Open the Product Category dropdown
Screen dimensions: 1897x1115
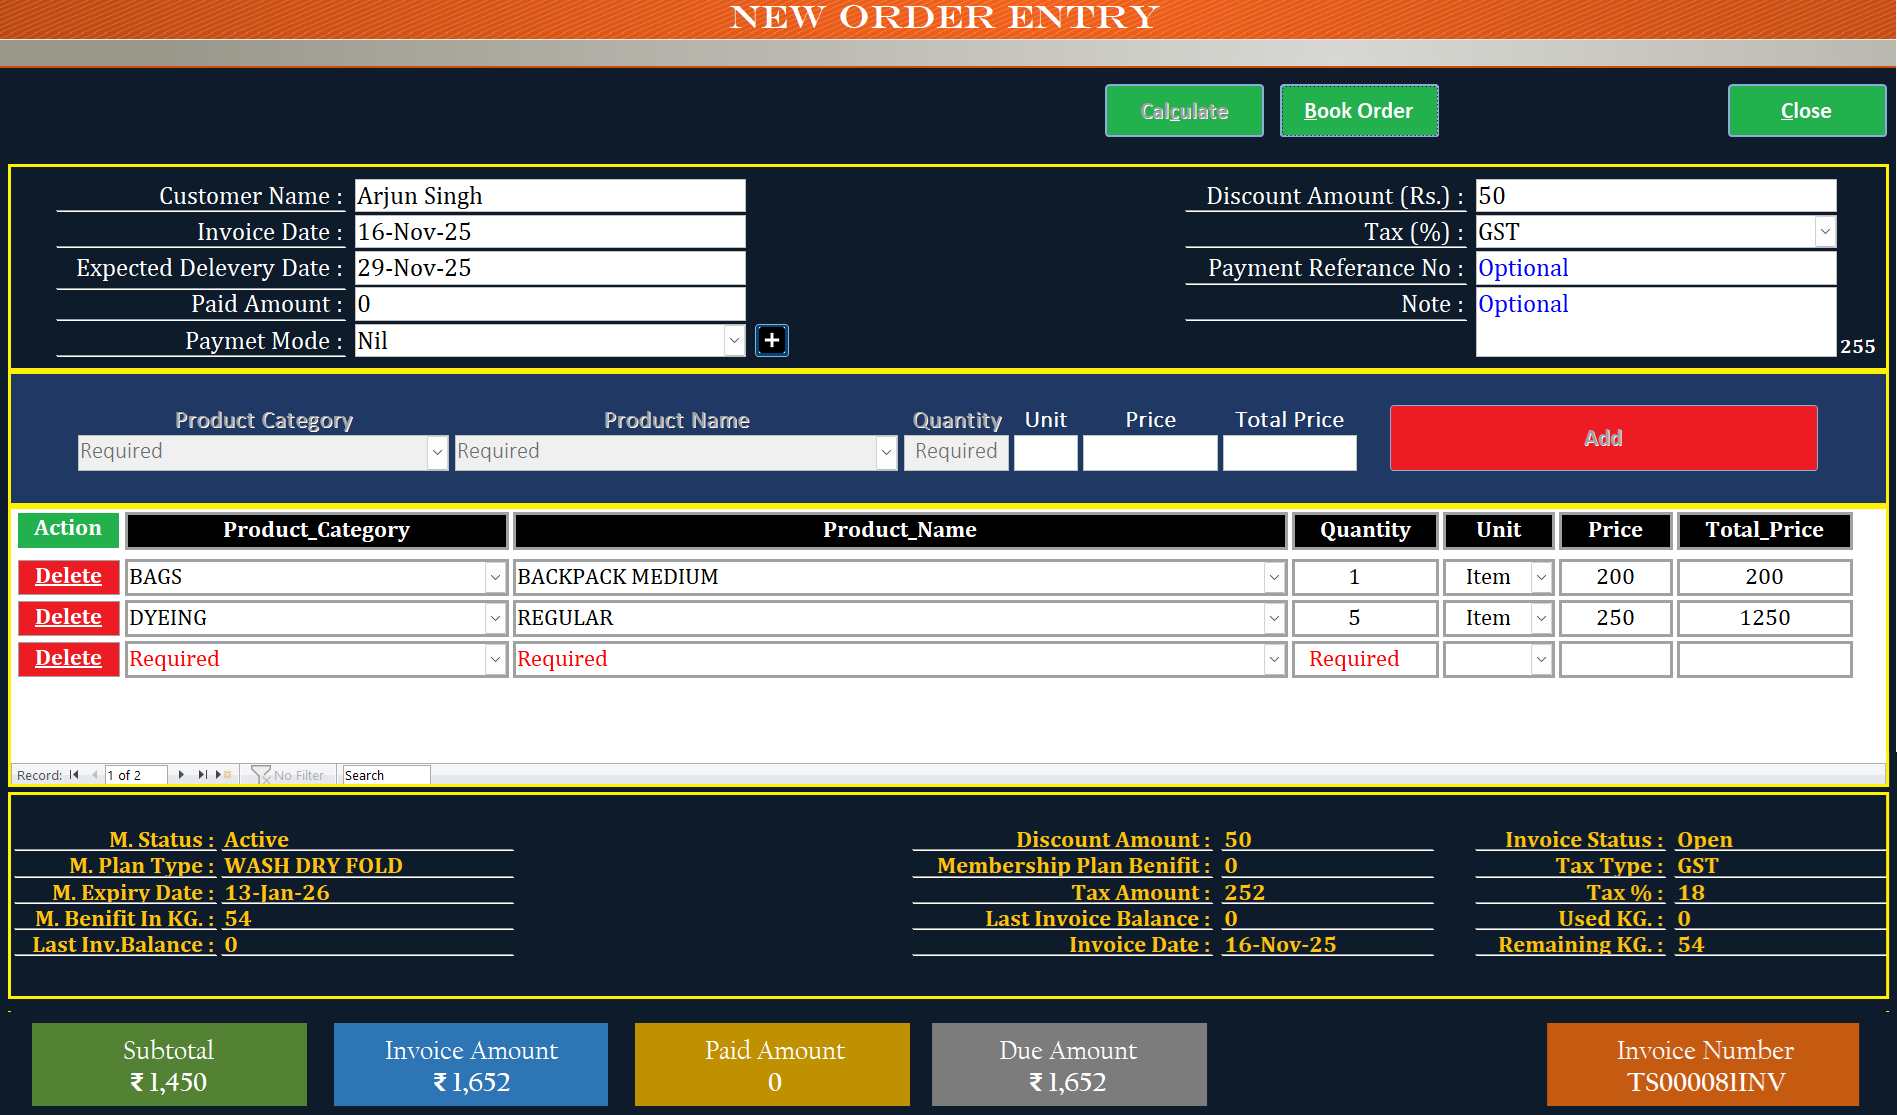[x=437, y=452]
